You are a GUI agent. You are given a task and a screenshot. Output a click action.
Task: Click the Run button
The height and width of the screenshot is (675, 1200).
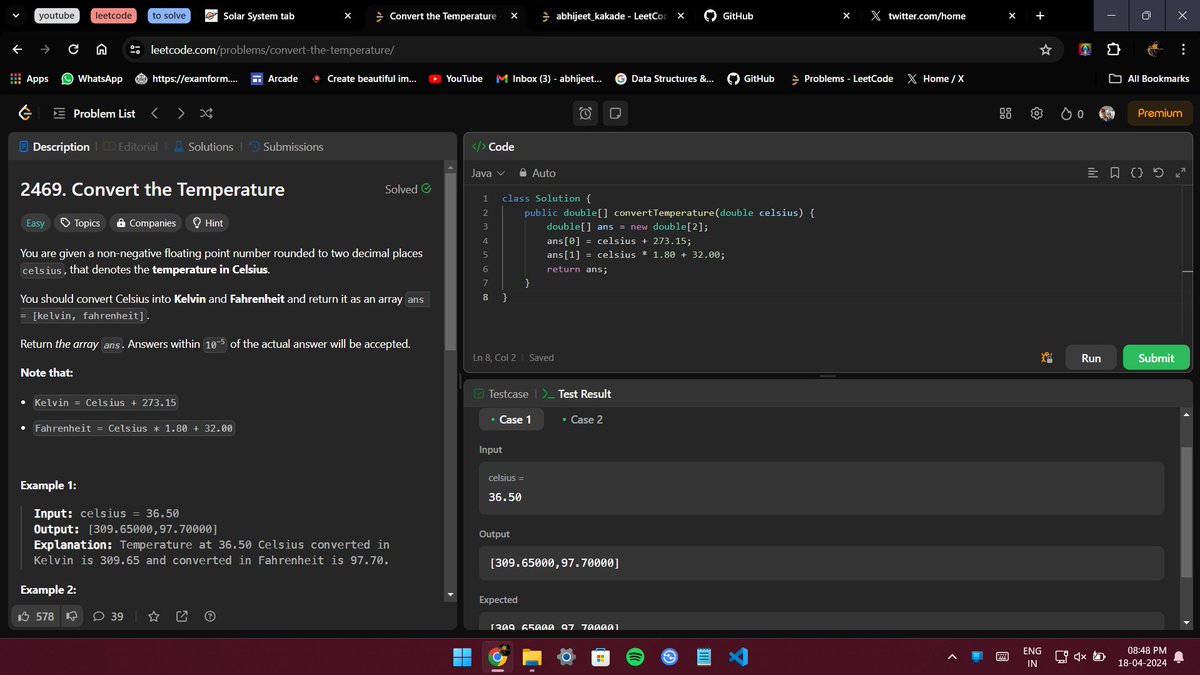coord(1091,357)
